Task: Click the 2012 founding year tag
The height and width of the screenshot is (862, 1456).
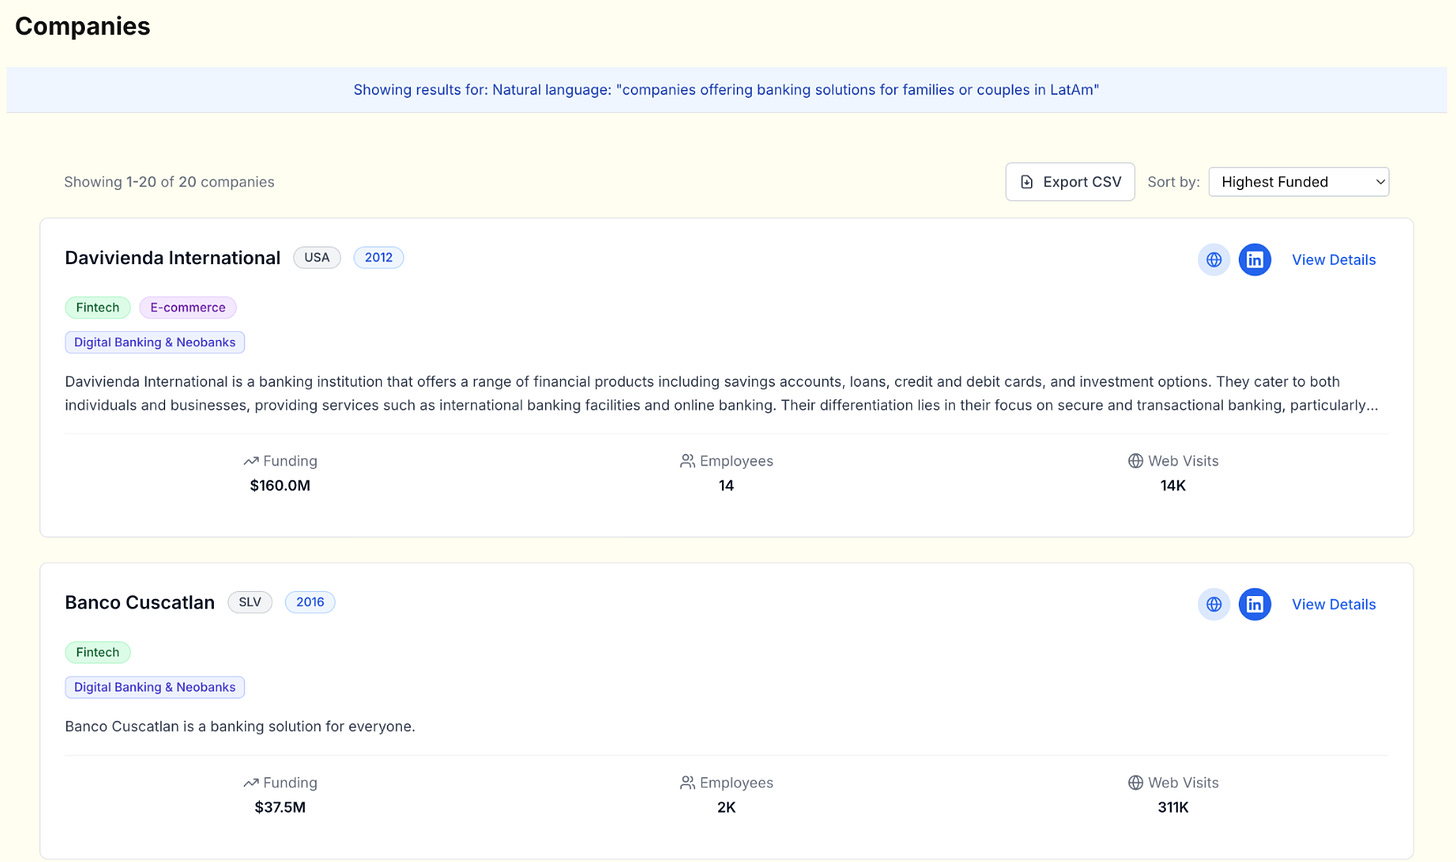Action: [379, 257]
